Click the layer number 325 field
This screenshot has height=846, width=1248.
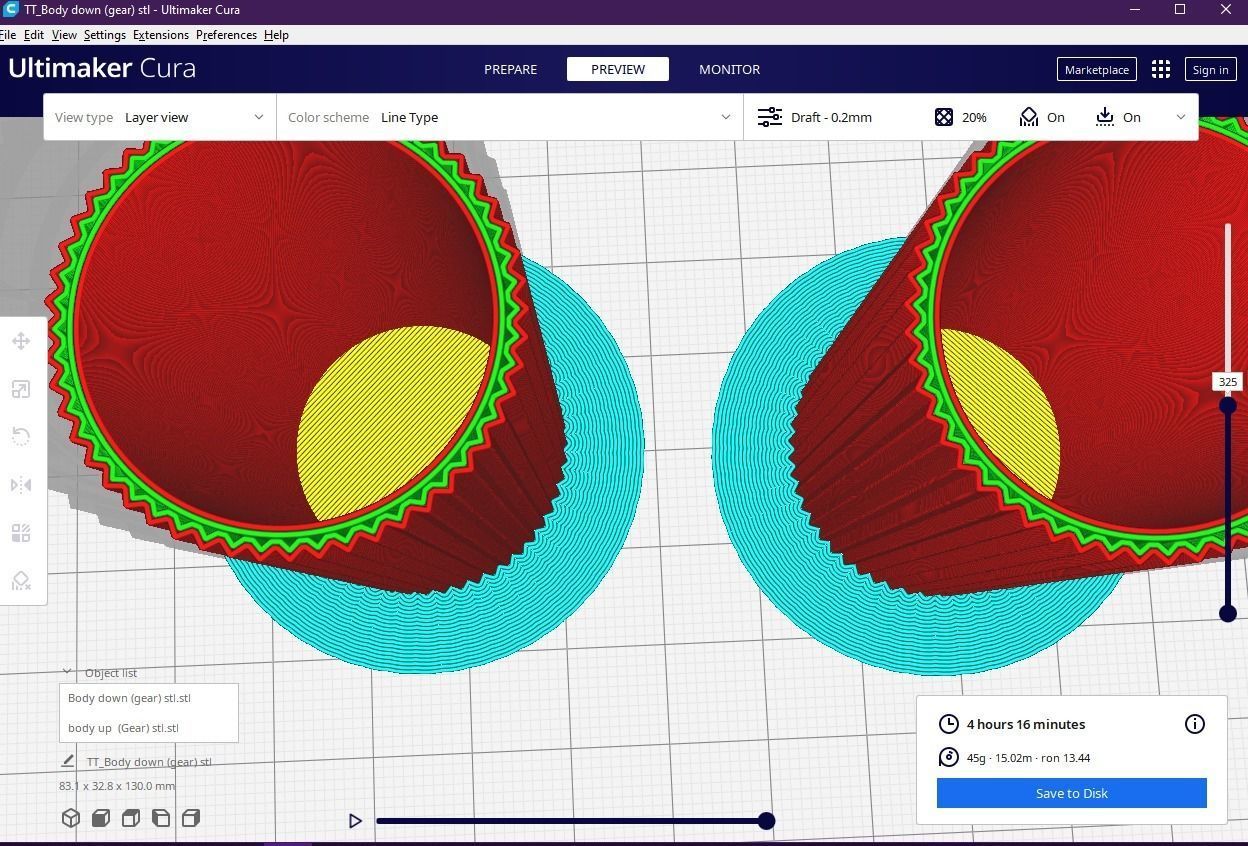1227,382
